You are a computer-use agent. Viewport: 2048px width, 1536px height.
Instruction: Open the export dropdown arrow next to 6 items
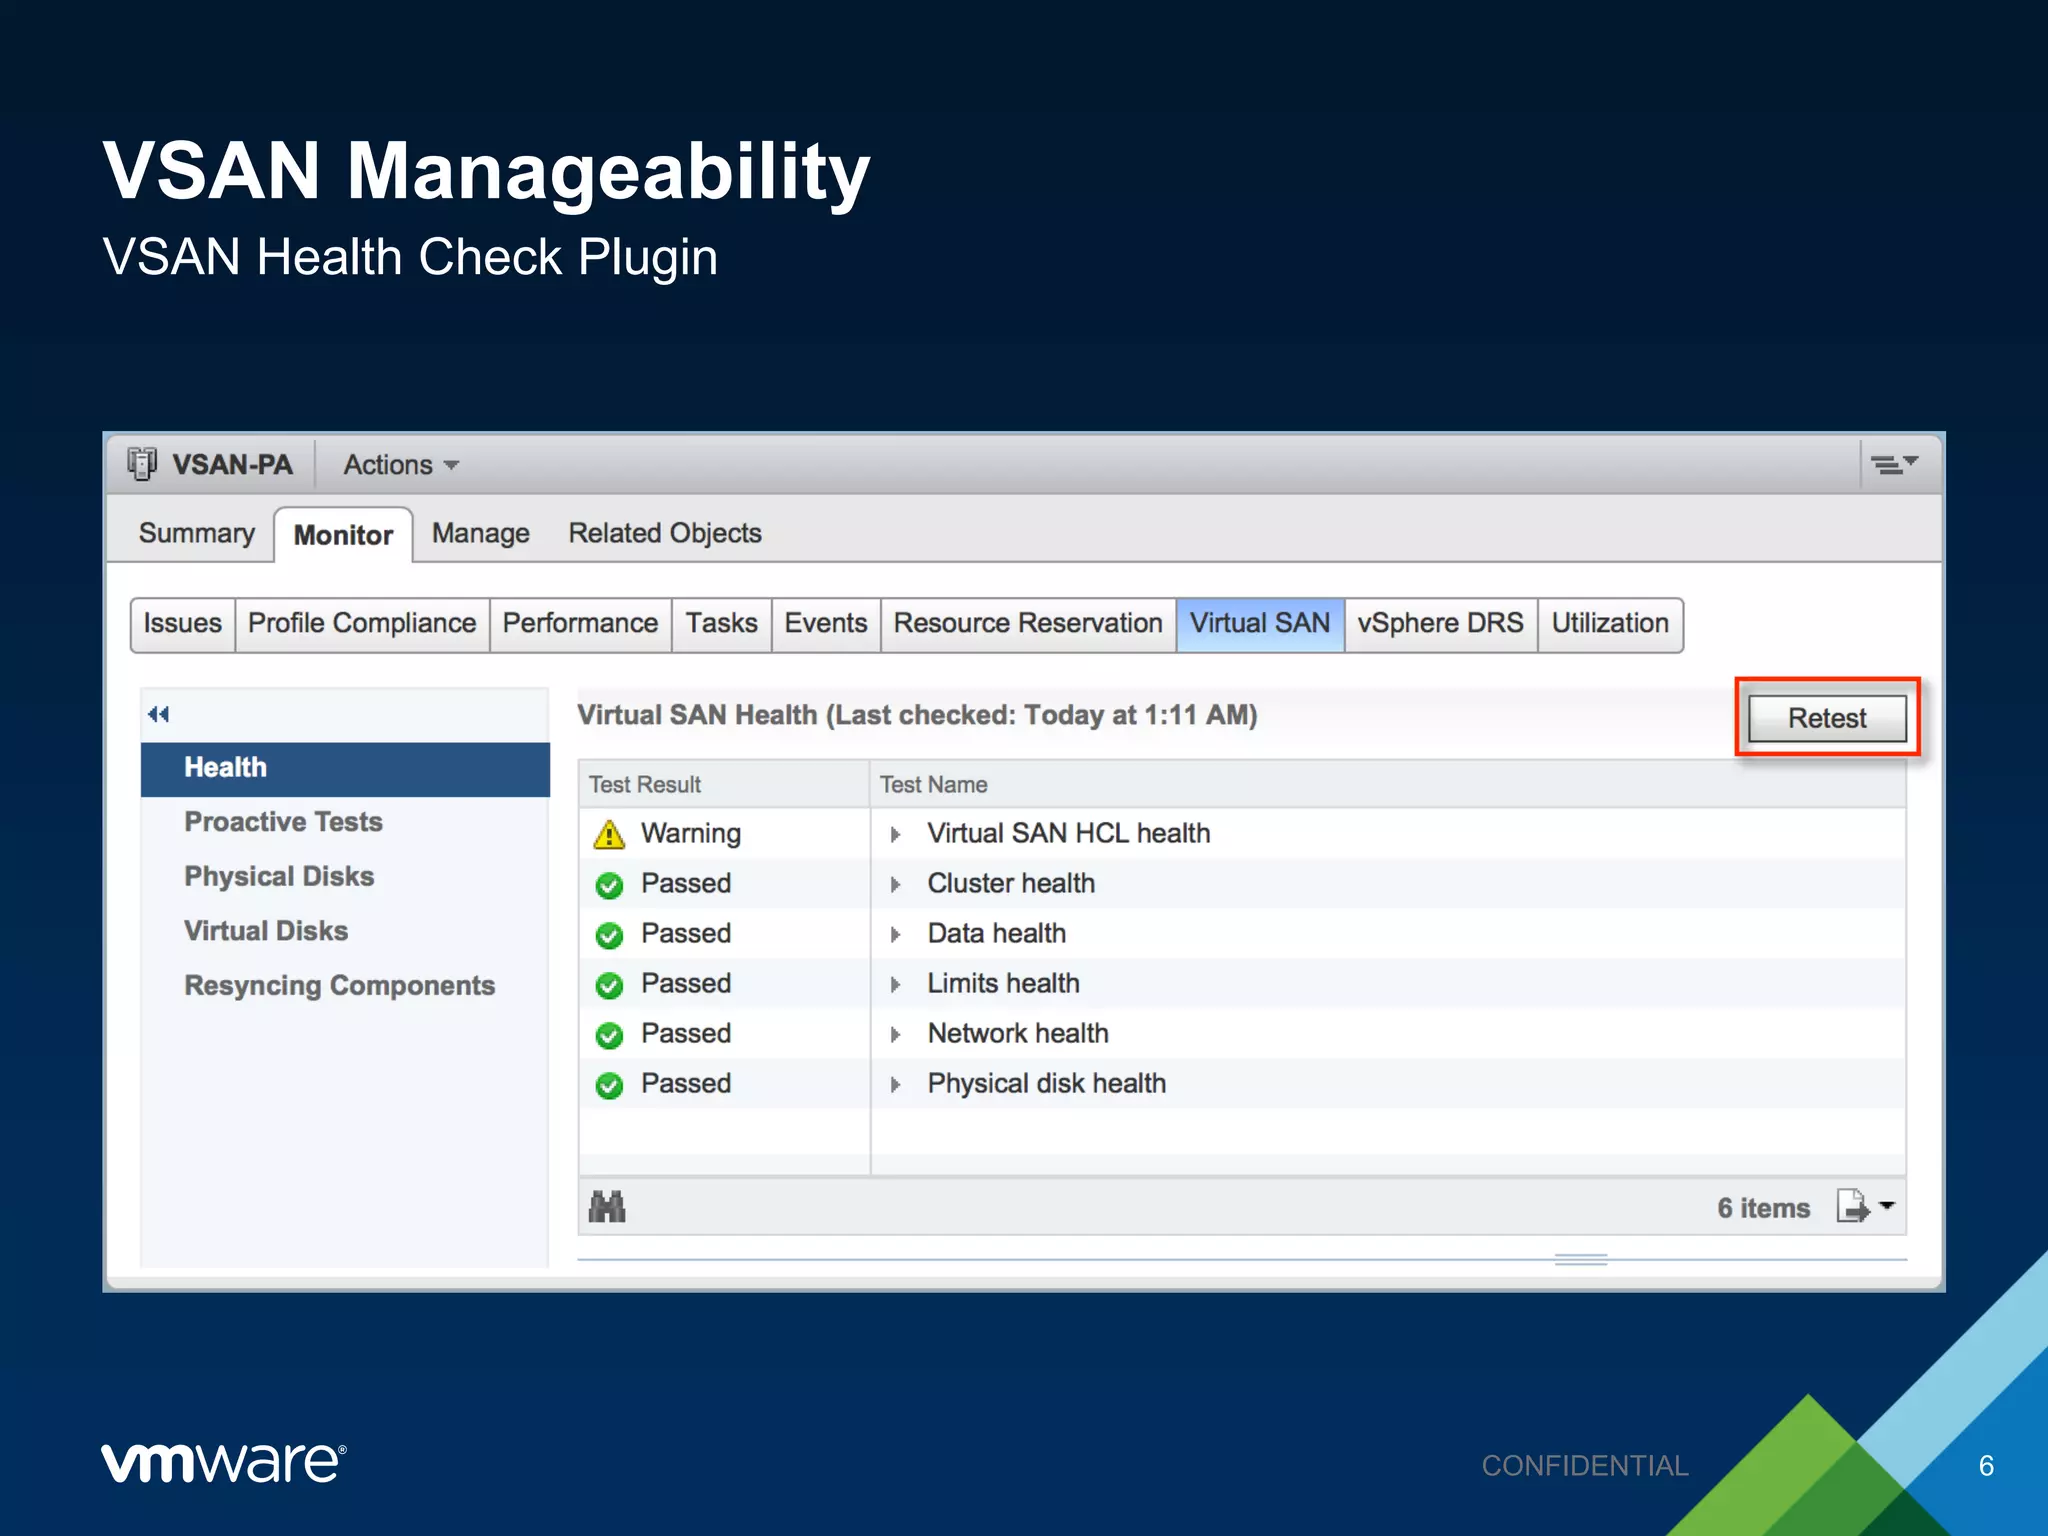[x=1887, y=1206]
